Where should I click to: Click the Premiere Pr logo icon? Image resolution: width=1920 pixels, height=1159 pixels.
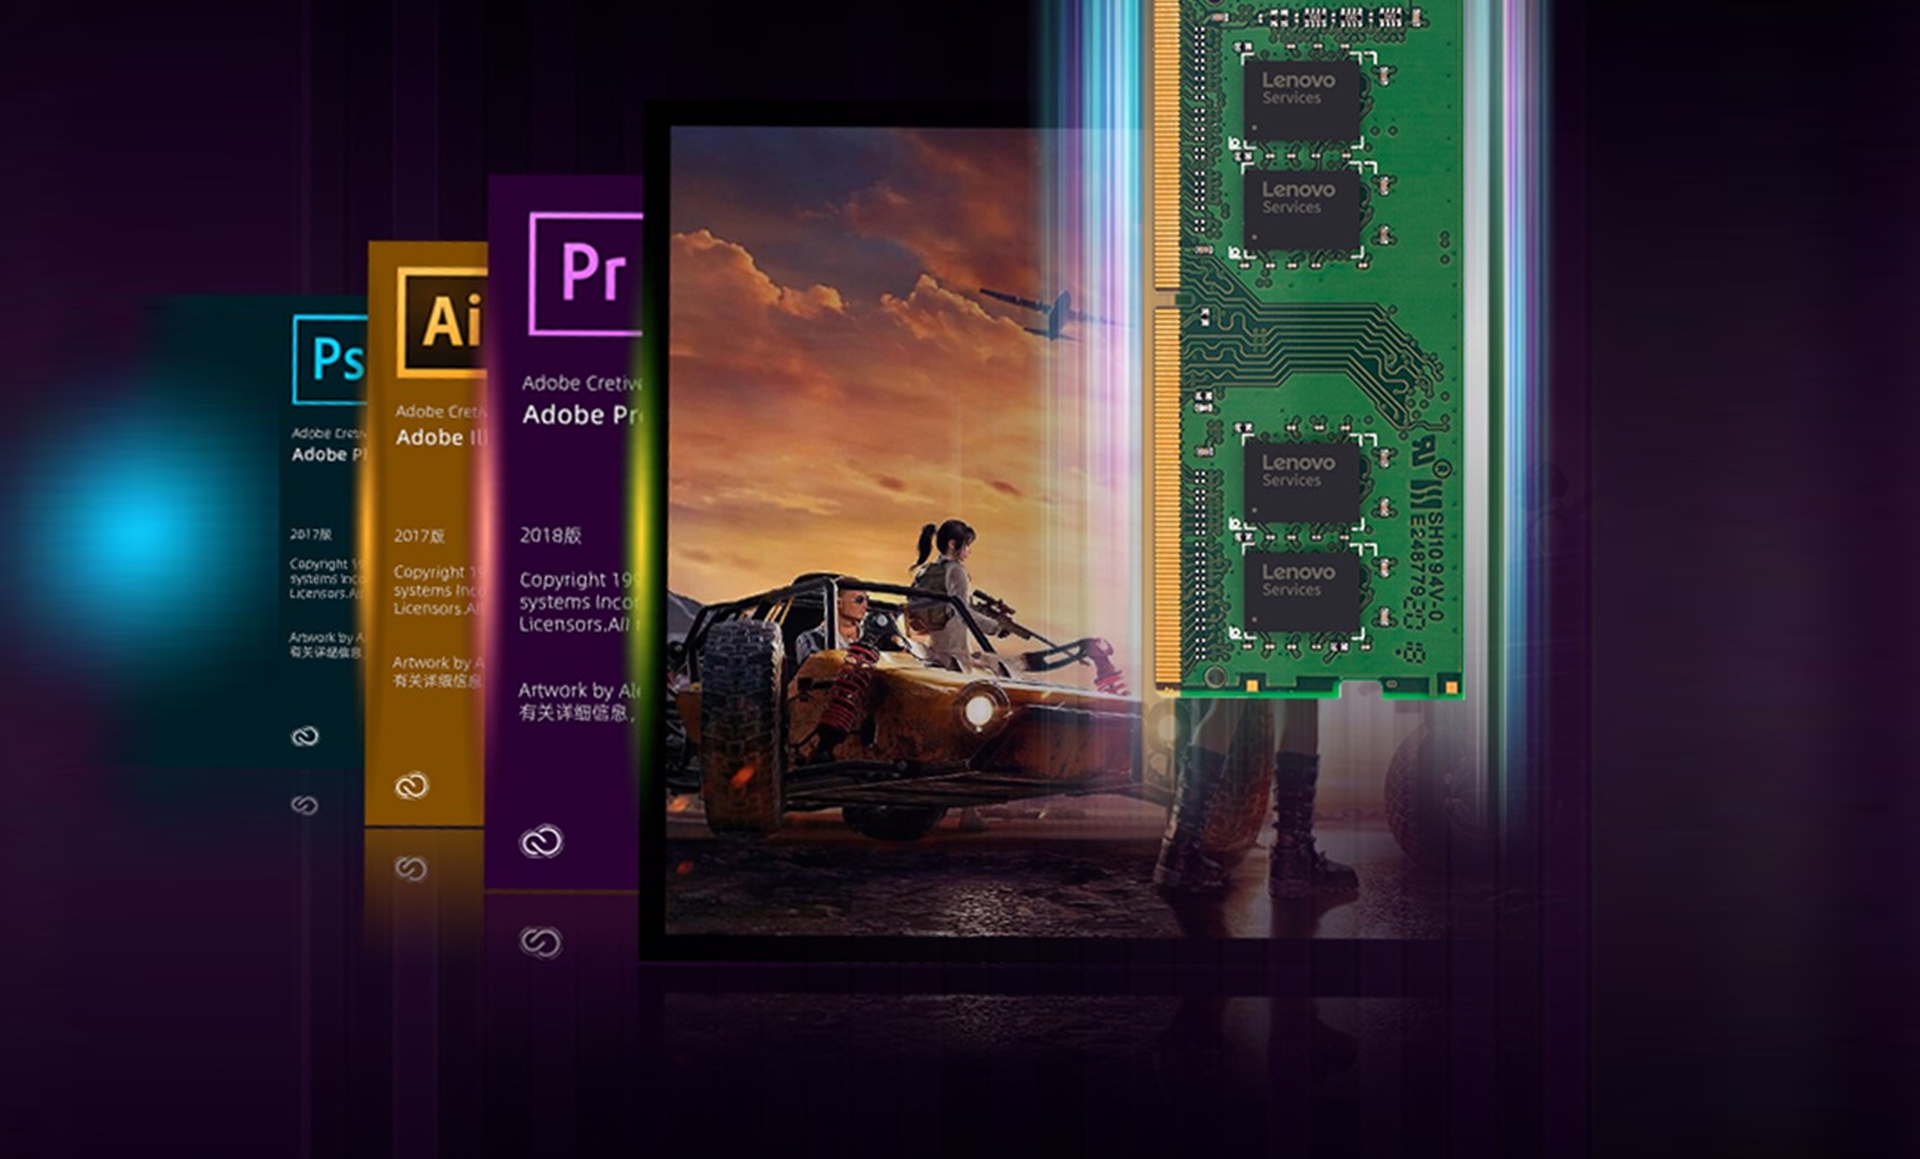pos(586,273)
